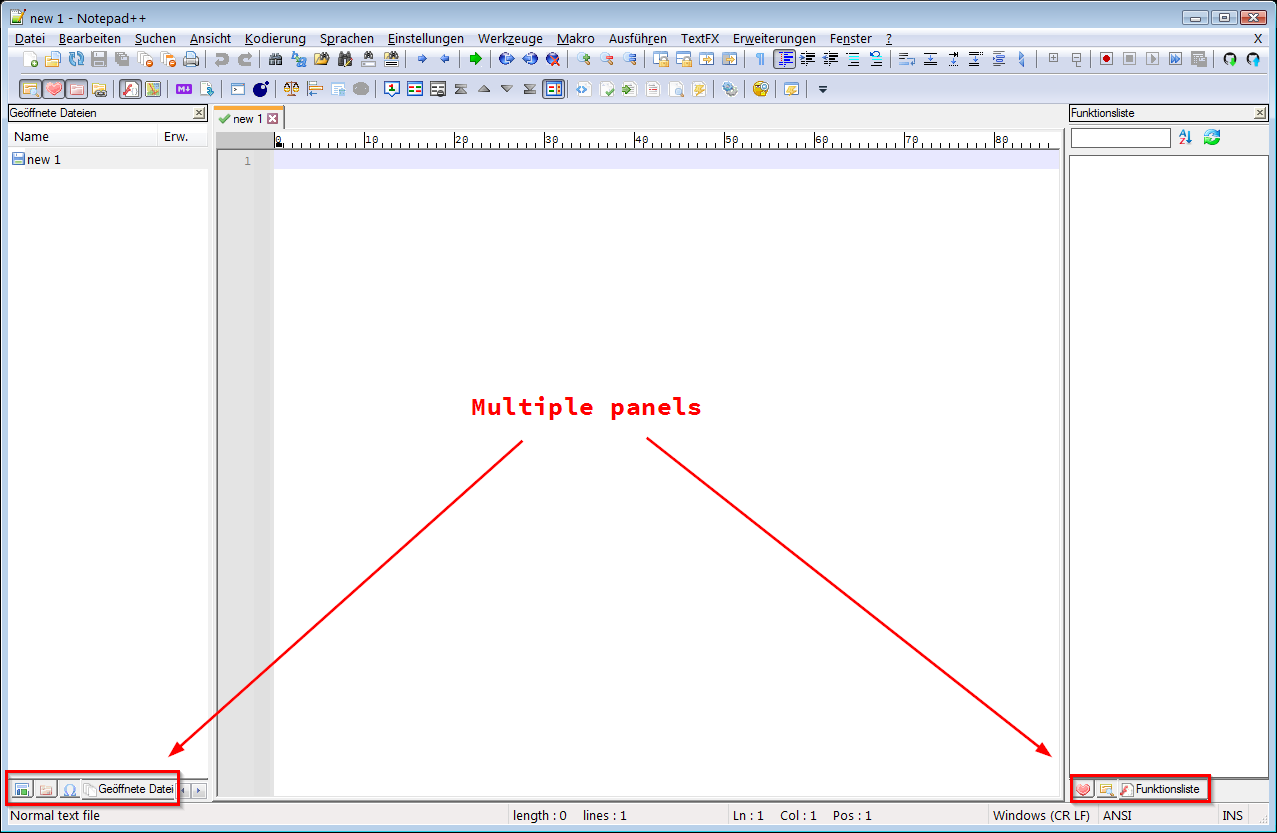Open the Sprachen menu

[346, 38]
